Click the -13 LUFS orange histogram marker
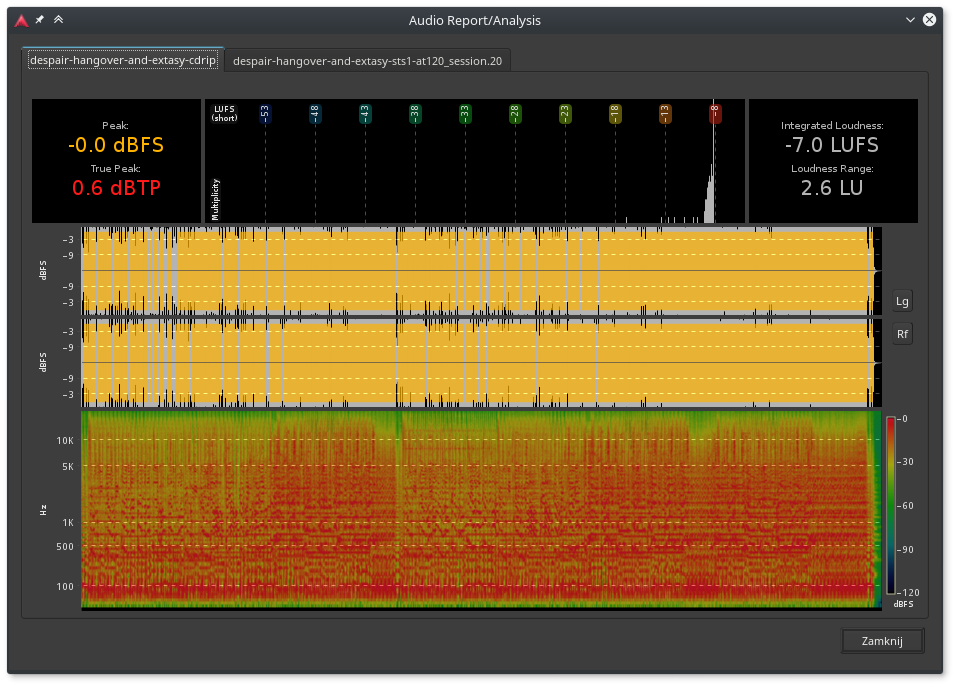This screenshot has width=956, height=687. 664,114
